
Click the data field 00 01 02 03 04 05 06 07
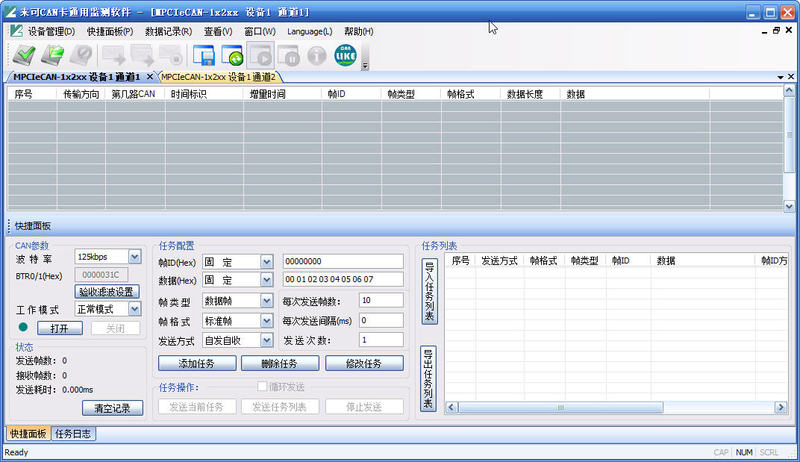point(343,279)
